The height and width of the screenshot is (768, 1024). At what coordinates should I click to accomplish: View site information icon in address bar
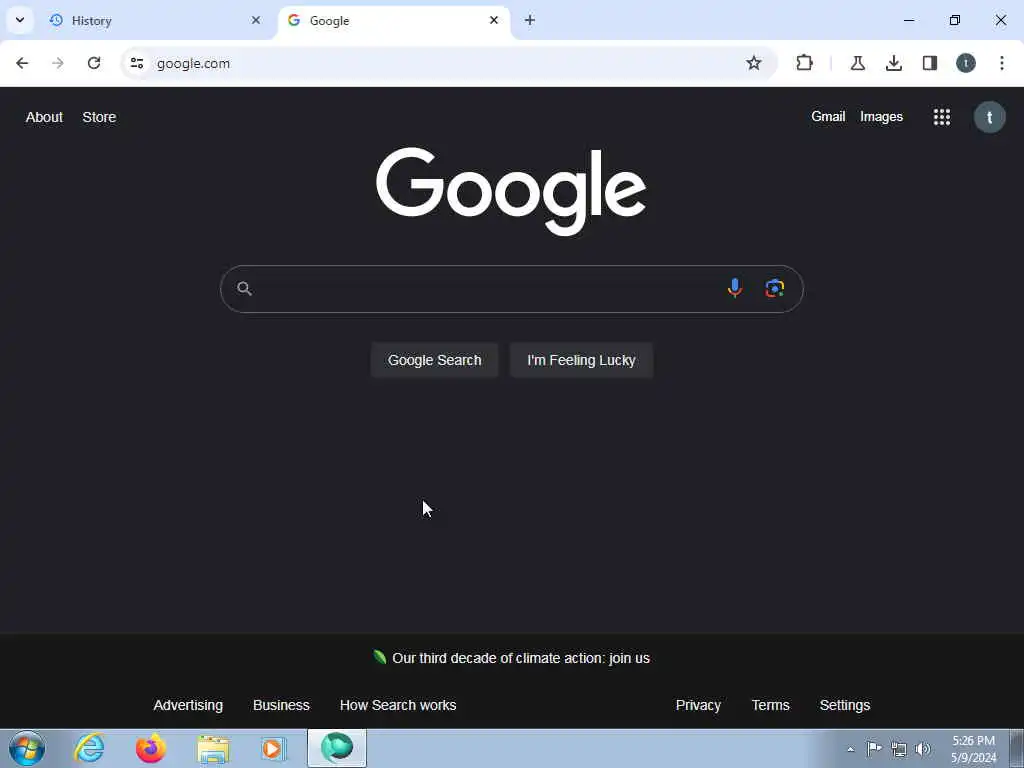137,63
